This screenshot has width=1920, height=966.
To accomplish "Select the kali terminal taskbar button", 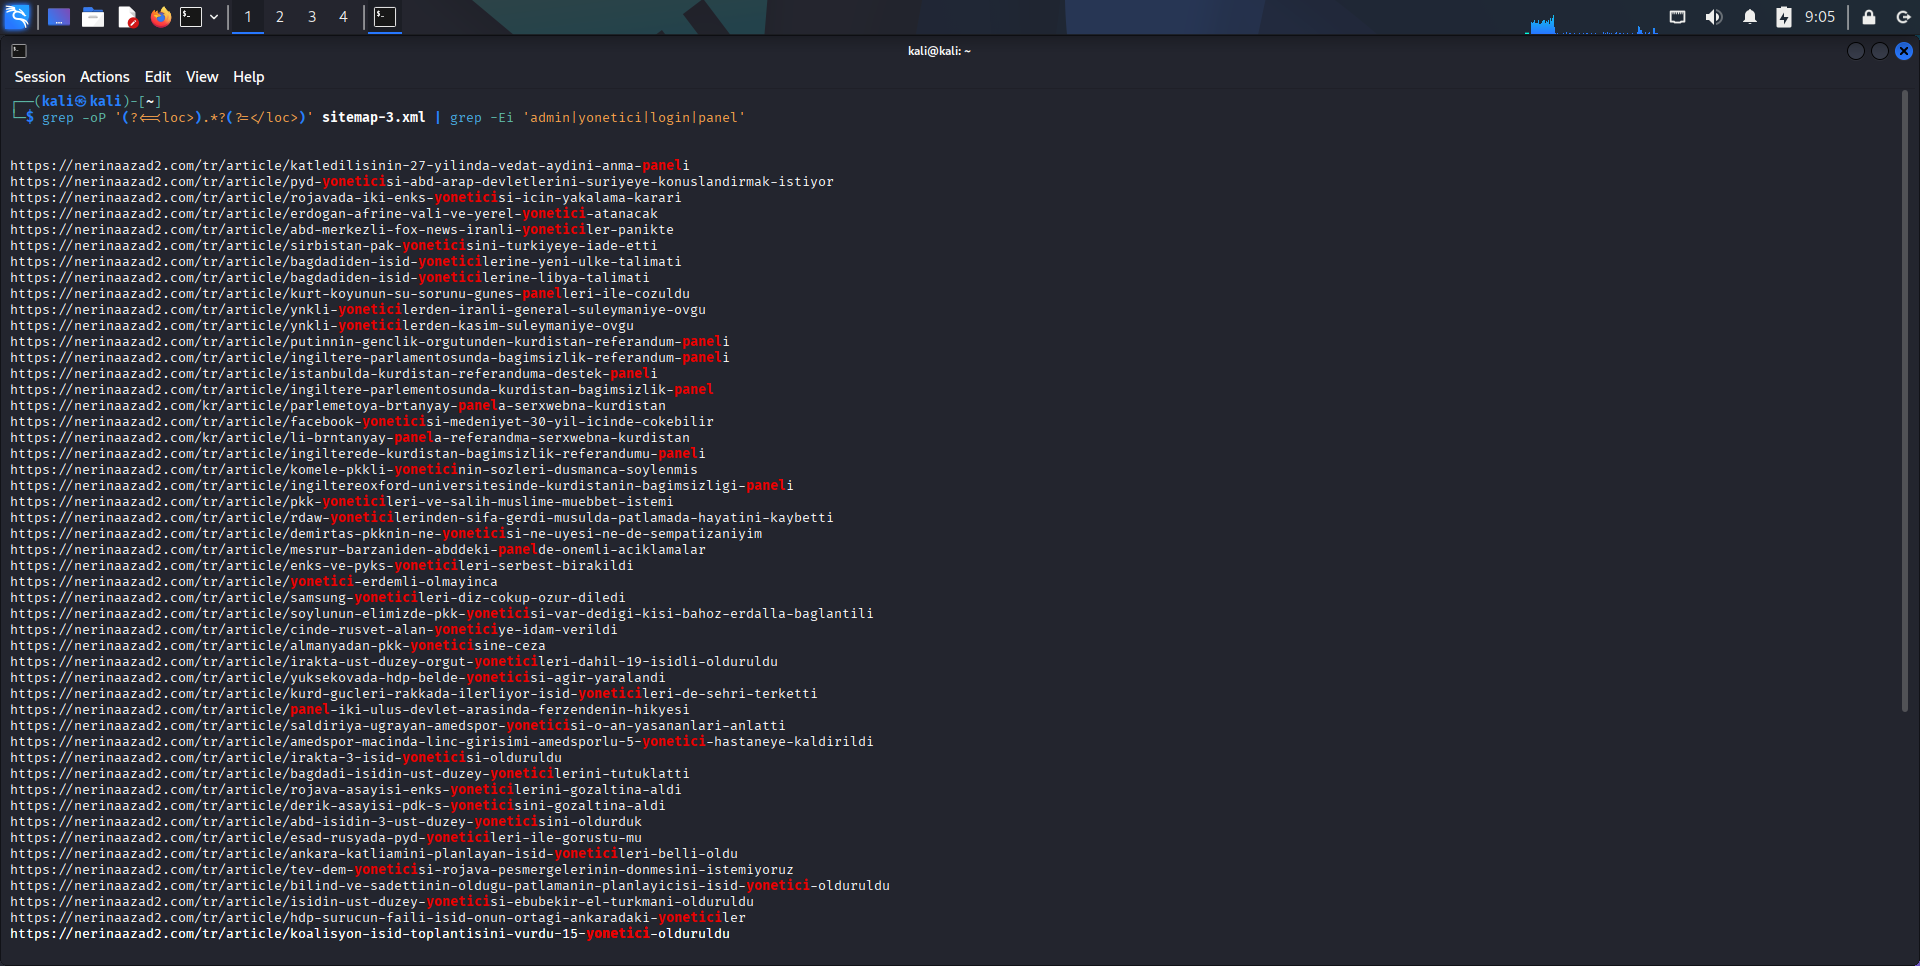I will point(386,17).
